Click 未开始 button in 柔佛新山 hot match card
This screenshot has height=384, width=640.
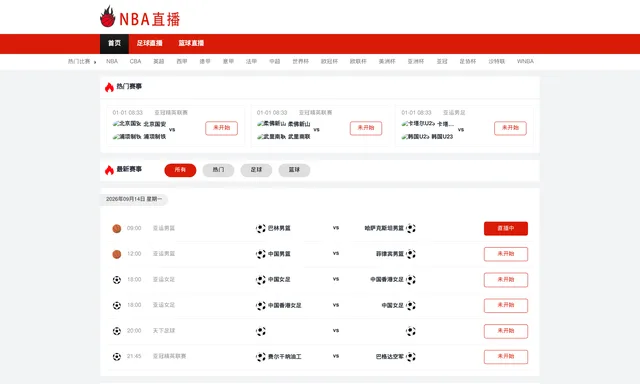pos(366,128)
